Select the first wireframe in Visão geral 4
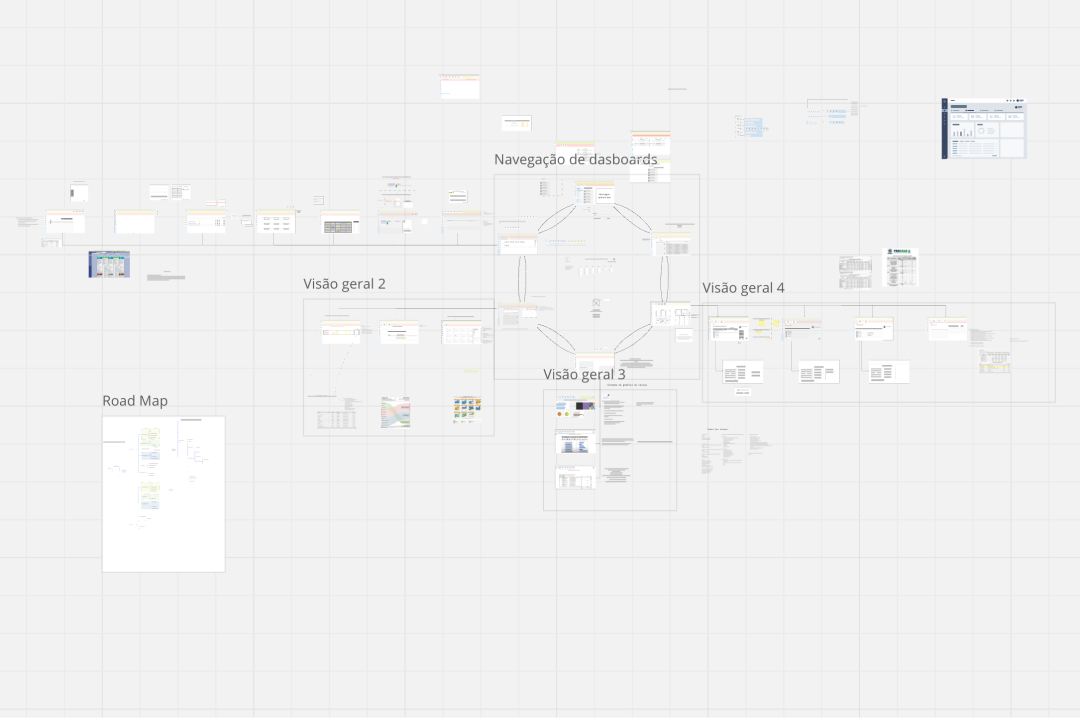Image resolution: width=1080 pixels, height=718 pixels. tap(729, 329)
